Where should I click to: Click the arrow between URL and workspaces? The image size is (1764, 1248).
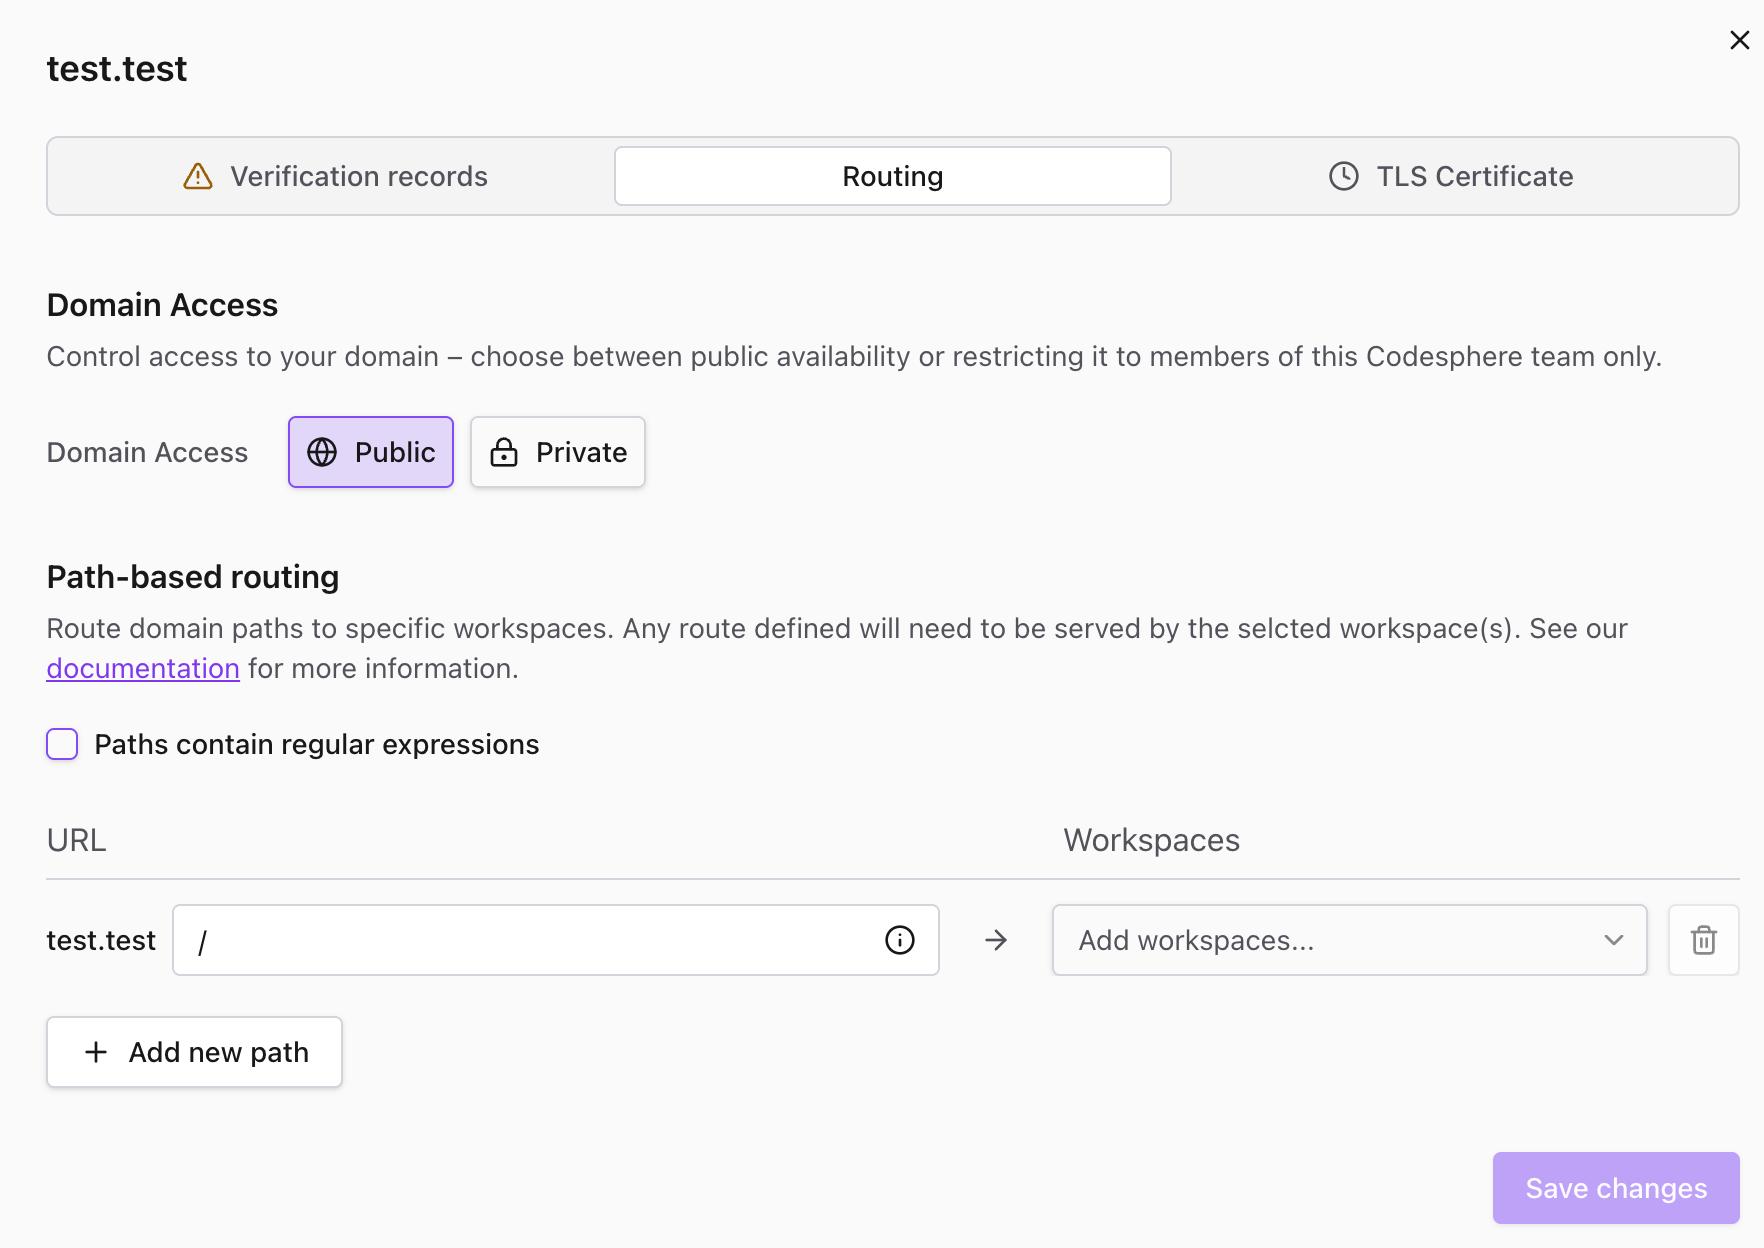click(996, 940)
